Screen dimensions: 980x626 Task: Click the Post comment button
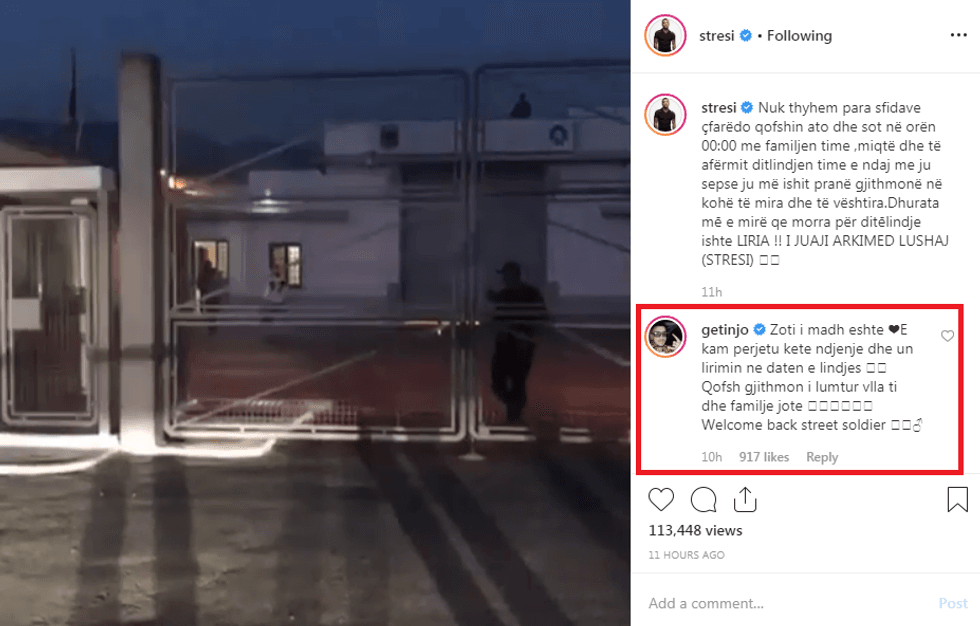(x=953, y=603)
